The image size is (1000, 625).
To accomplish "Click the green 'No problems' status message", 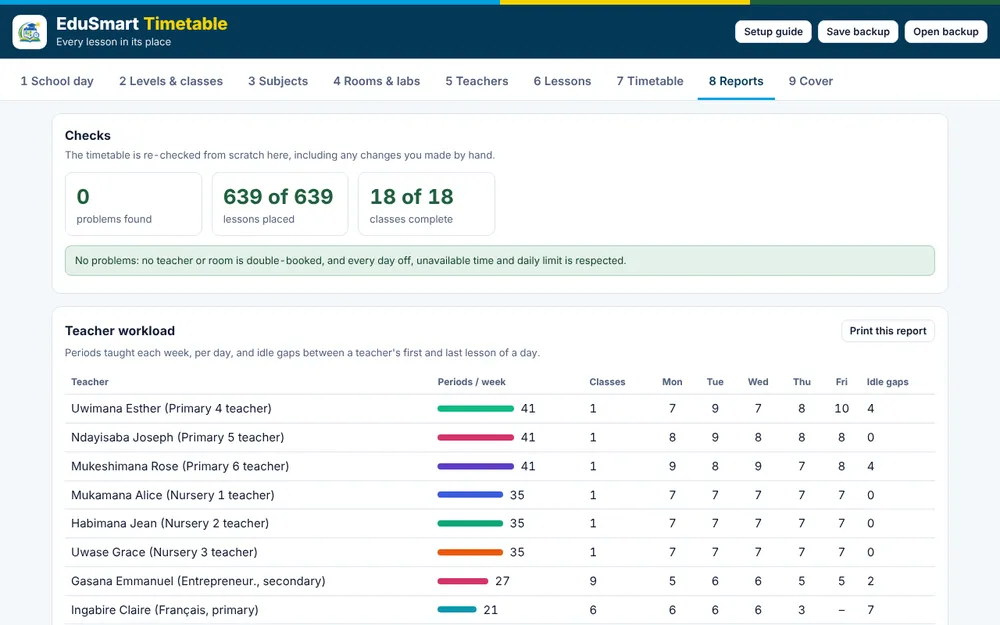I will [x=500, y=261].
